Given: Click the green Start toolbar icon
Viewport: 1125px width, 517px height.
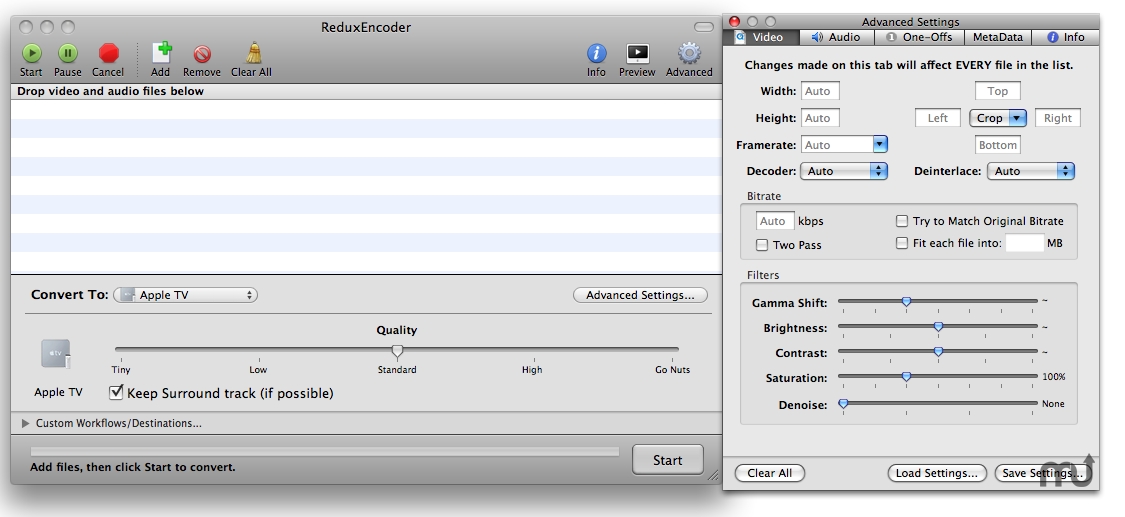Looking at the screenshot, I should pos(31,53).
